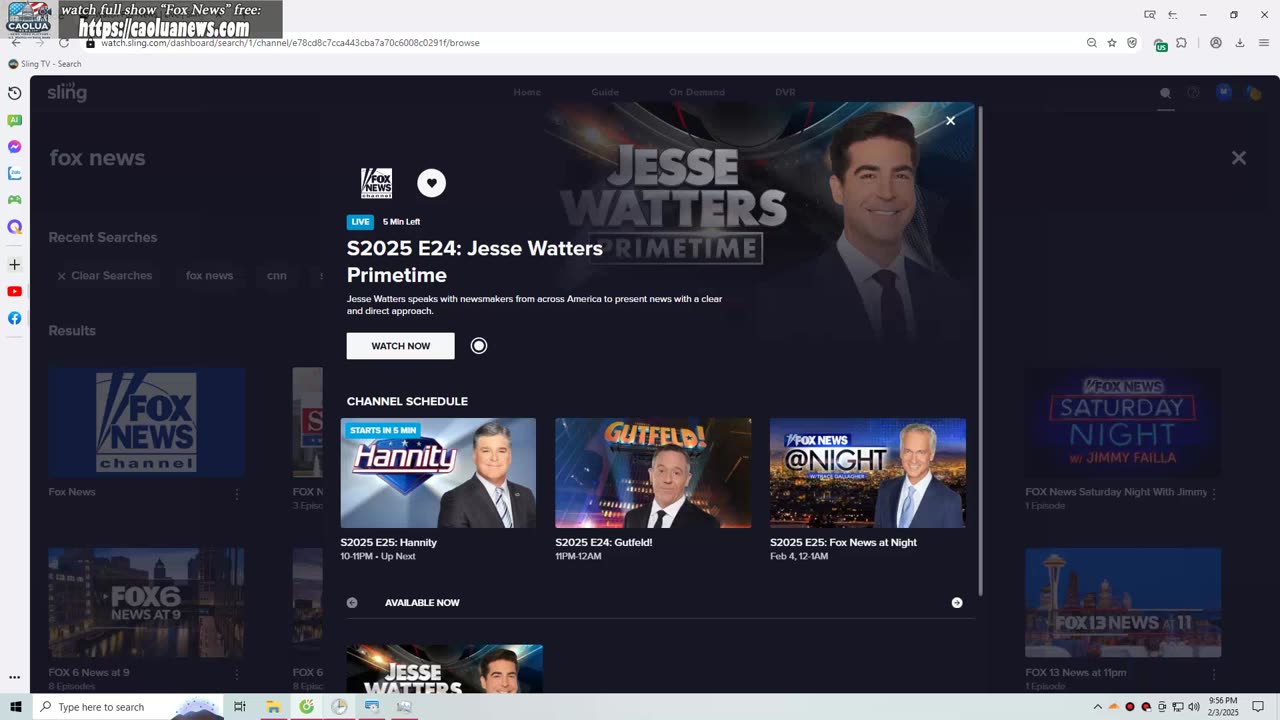The width and height of the screenshot is (1280, 720).
Task: Open the browser profile account icon
Action: (x=1216, y=43)
